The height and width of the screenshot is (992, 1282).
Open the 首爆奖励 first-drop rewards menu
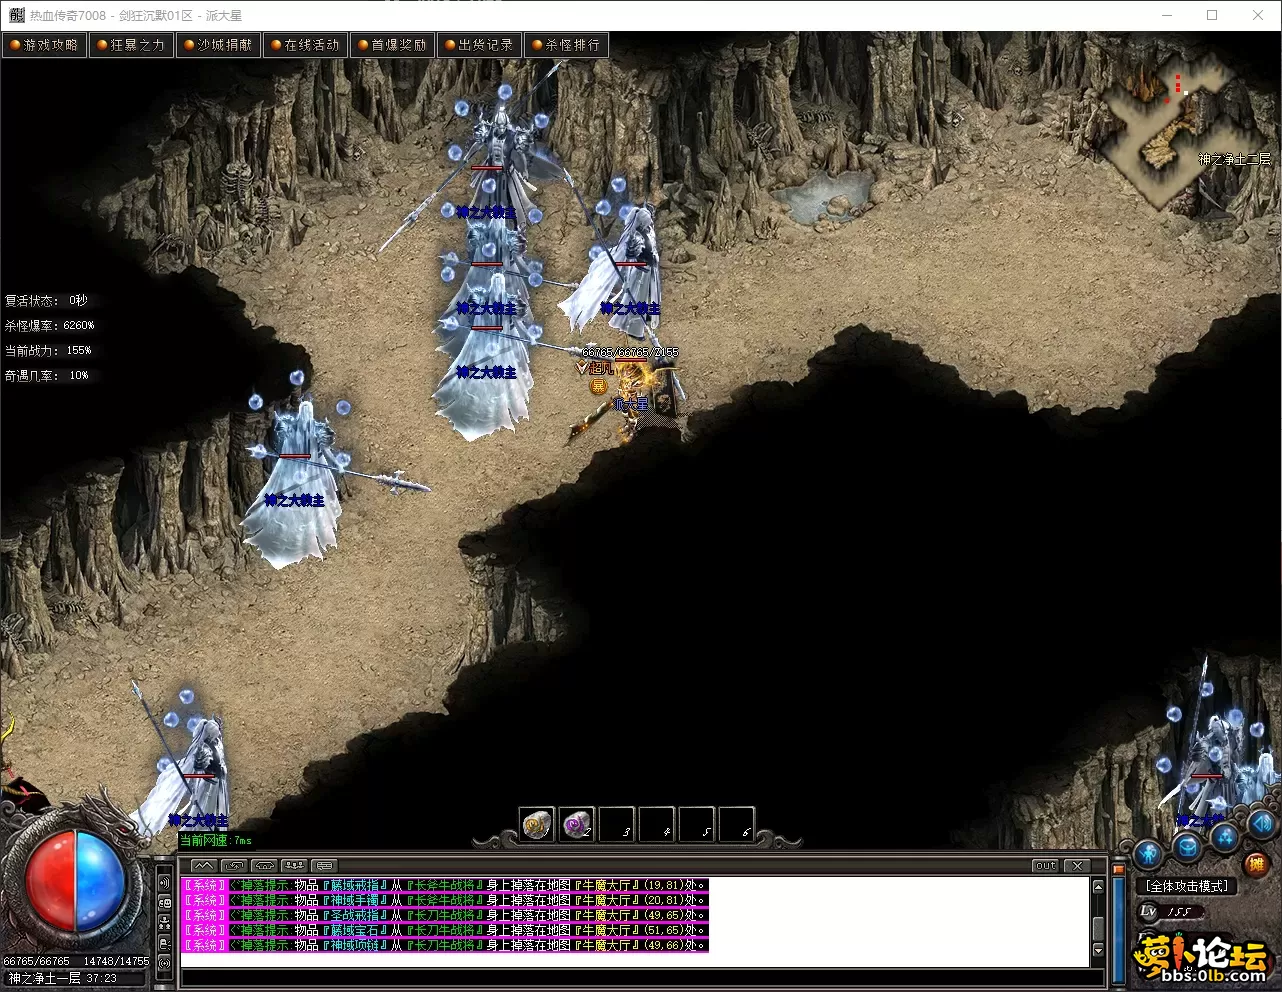393,45
